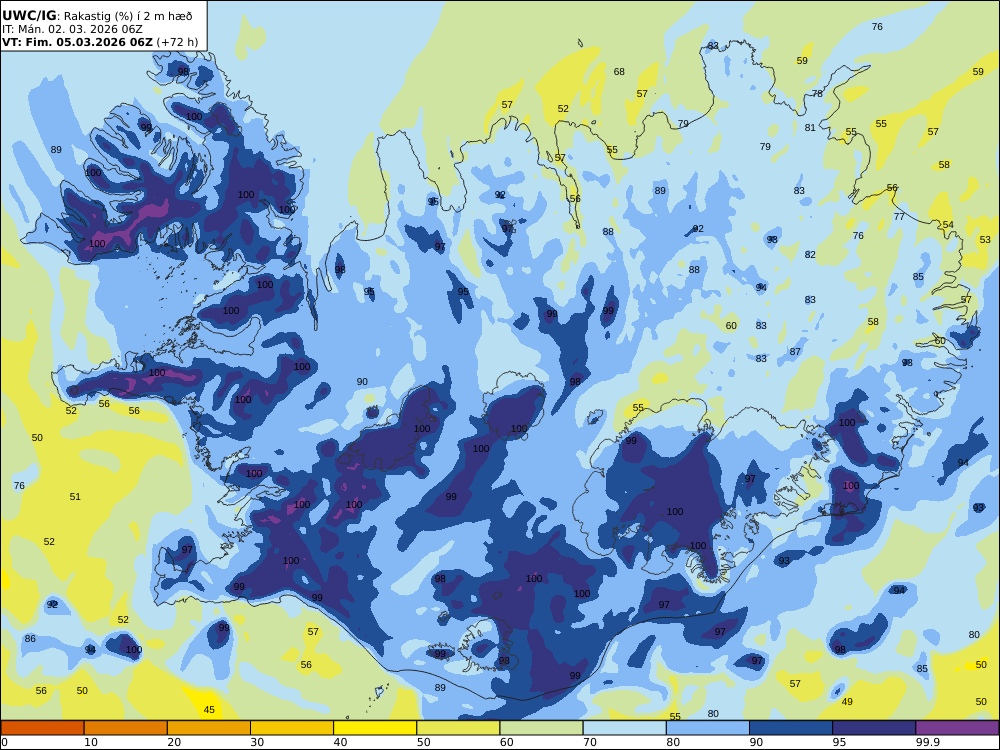This screenshot has width=1000, height=750.
Task: Select the purple 99.9+ legend swatch
Action: 957,728
